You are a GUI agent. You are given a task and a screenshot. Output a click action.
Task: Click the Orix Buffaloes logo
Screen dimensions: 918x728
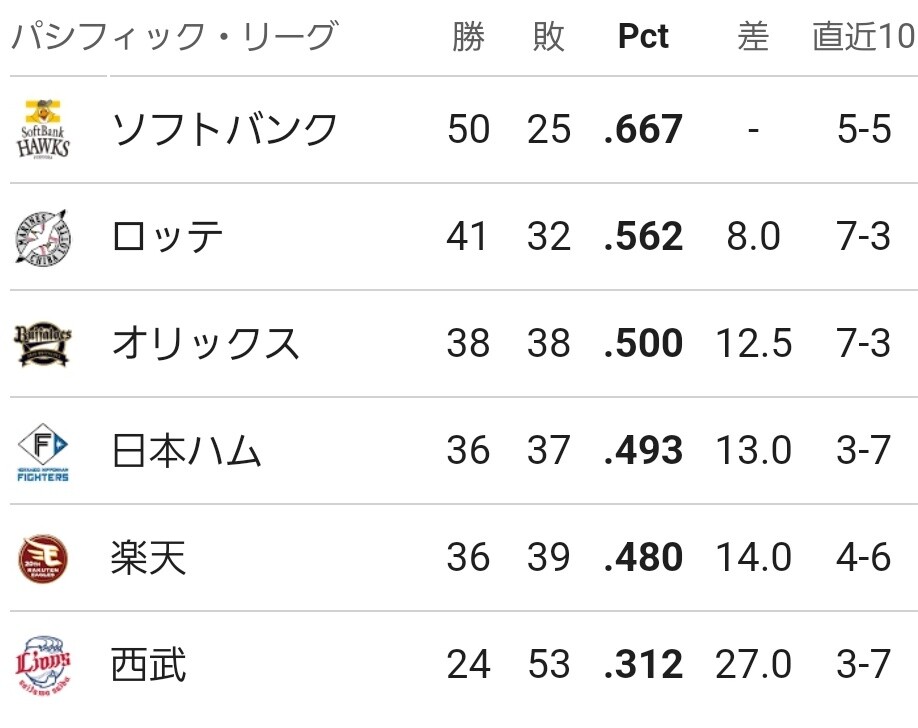click(43, 344)
